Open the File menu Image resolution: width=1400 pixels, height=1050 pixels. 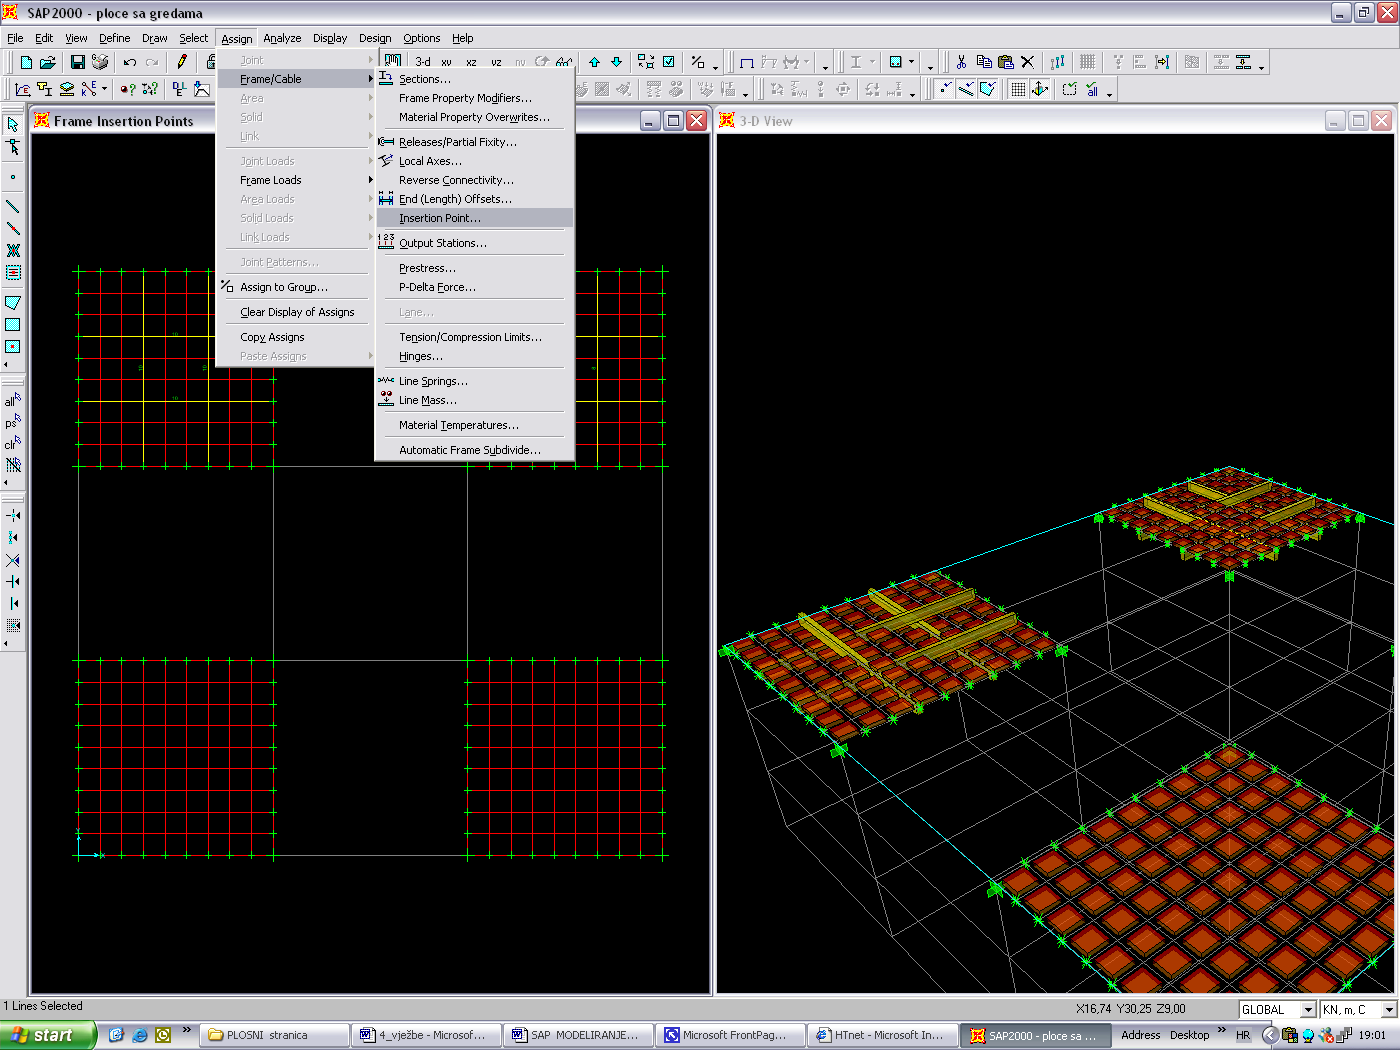click(15, 38)
